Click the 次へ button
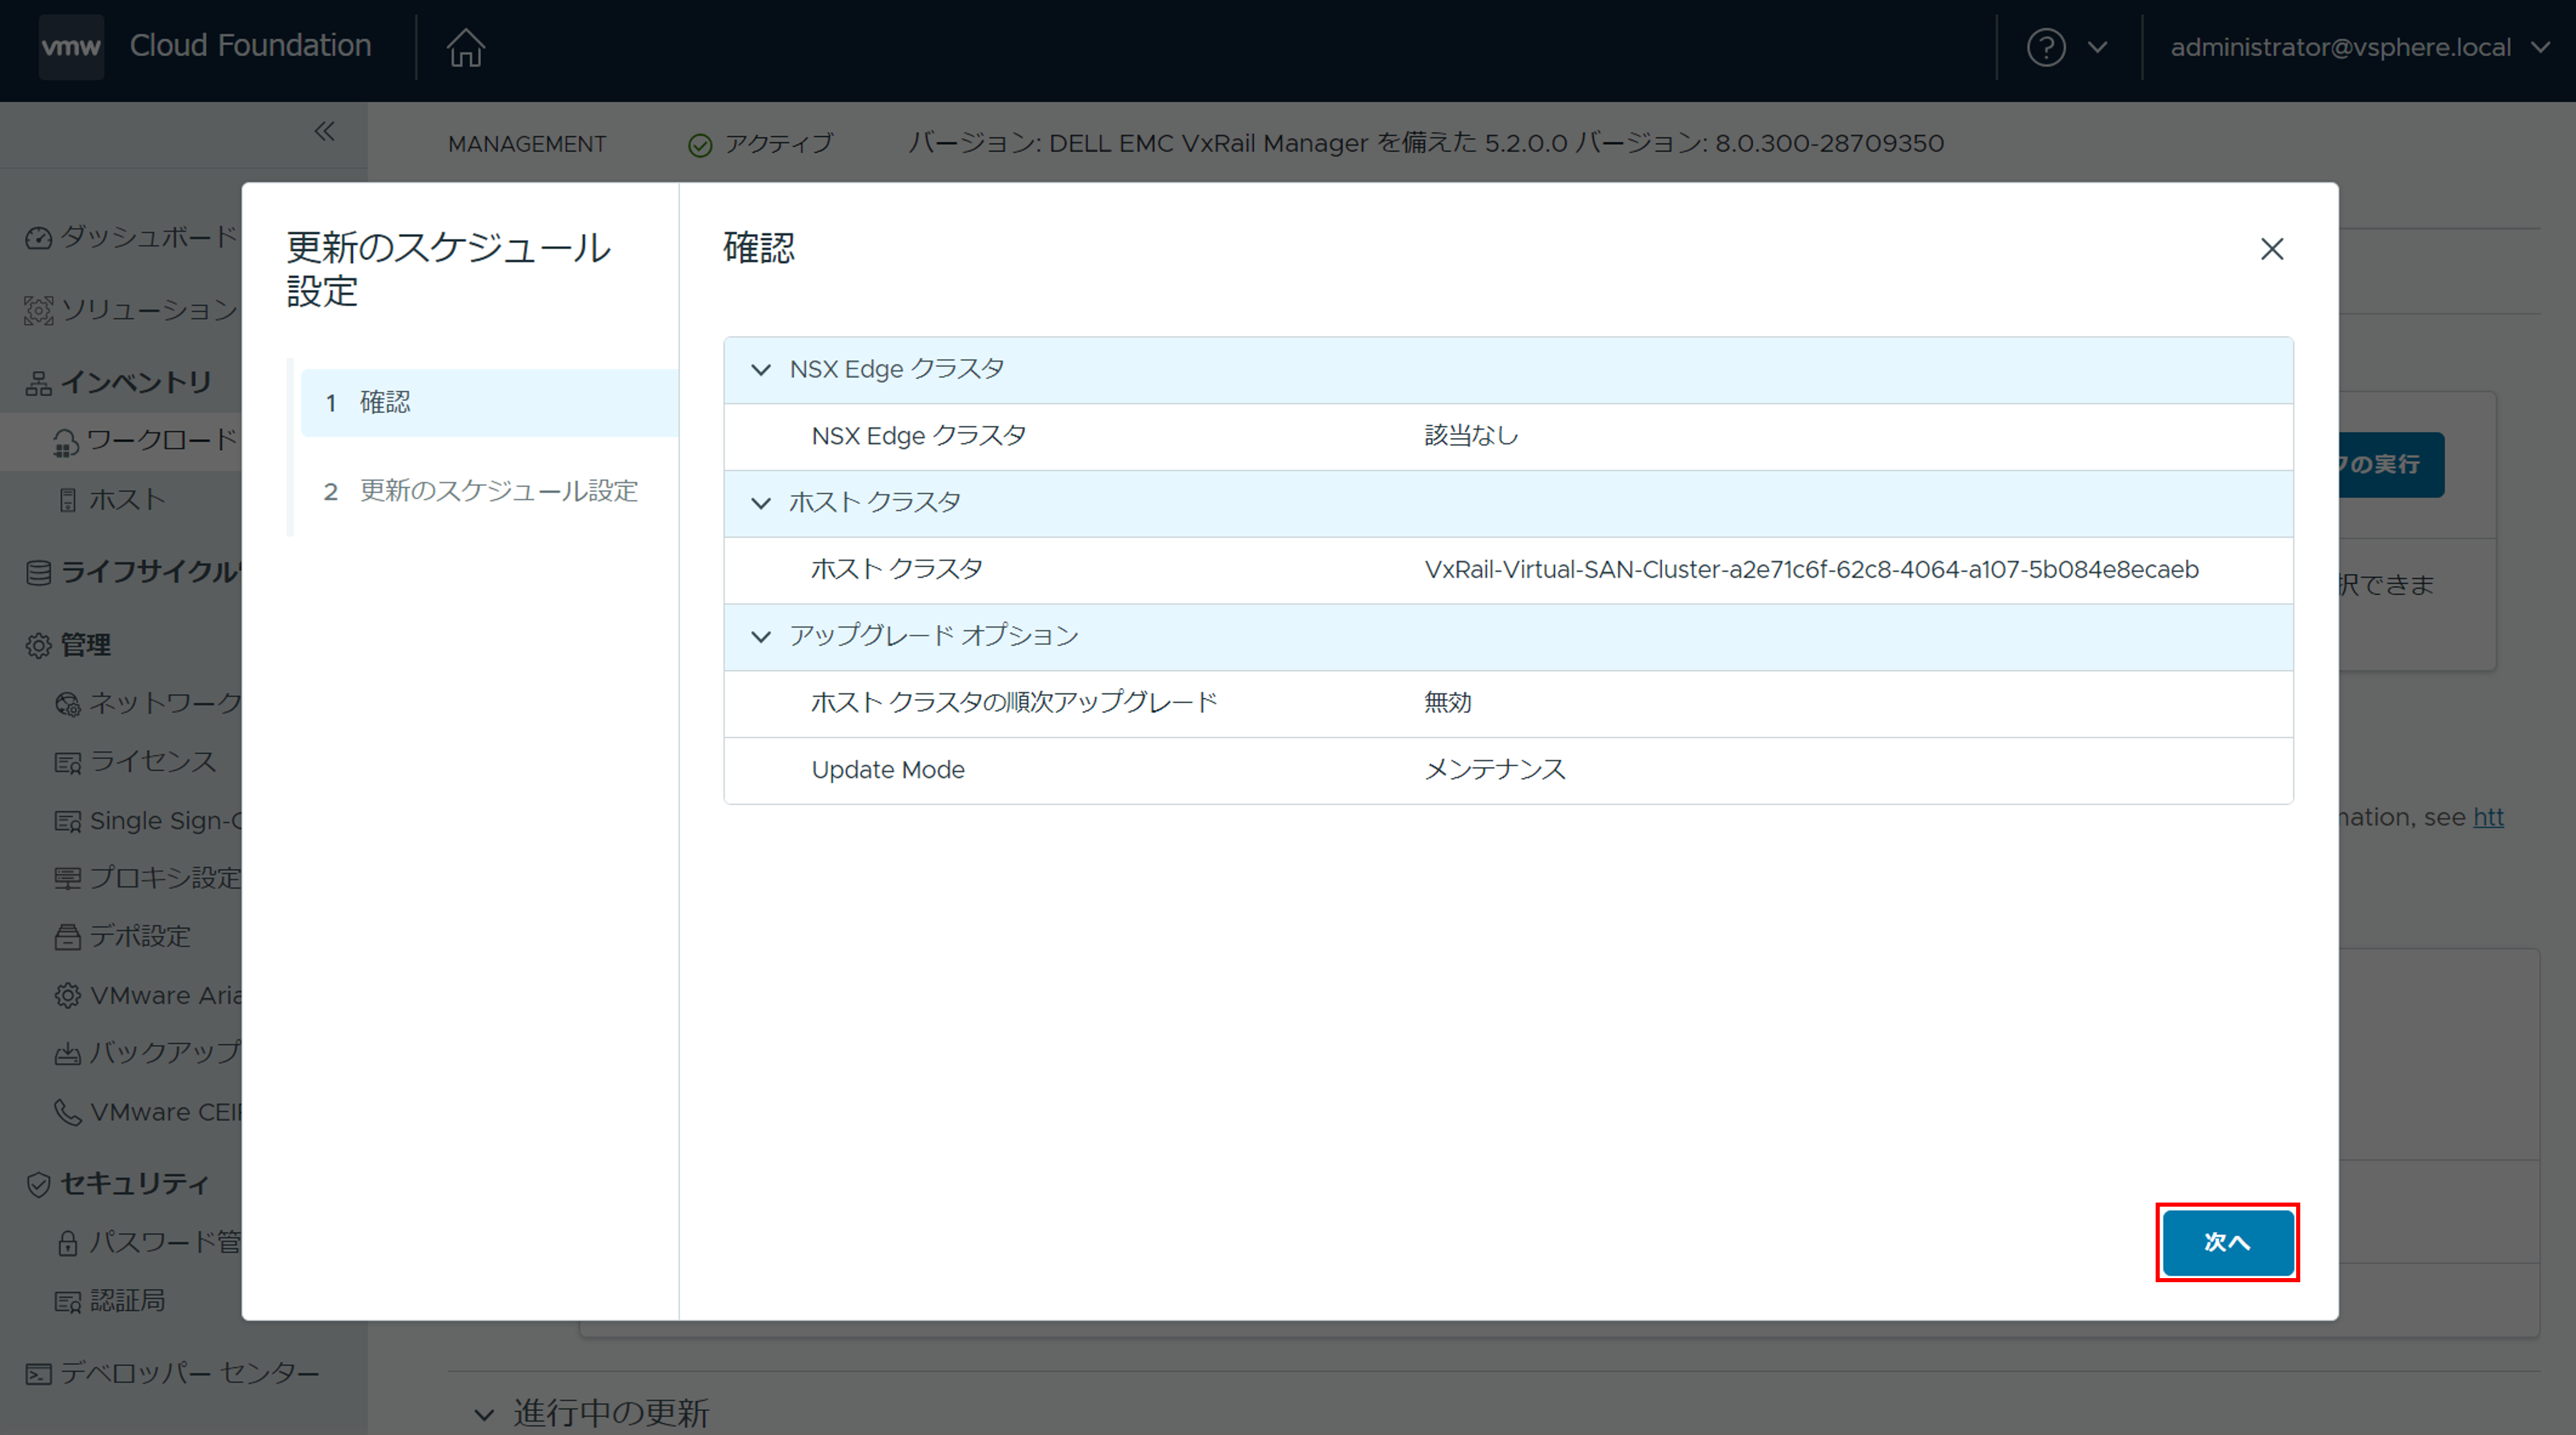2576x1435 pixels. (x=2227, y=1242)
